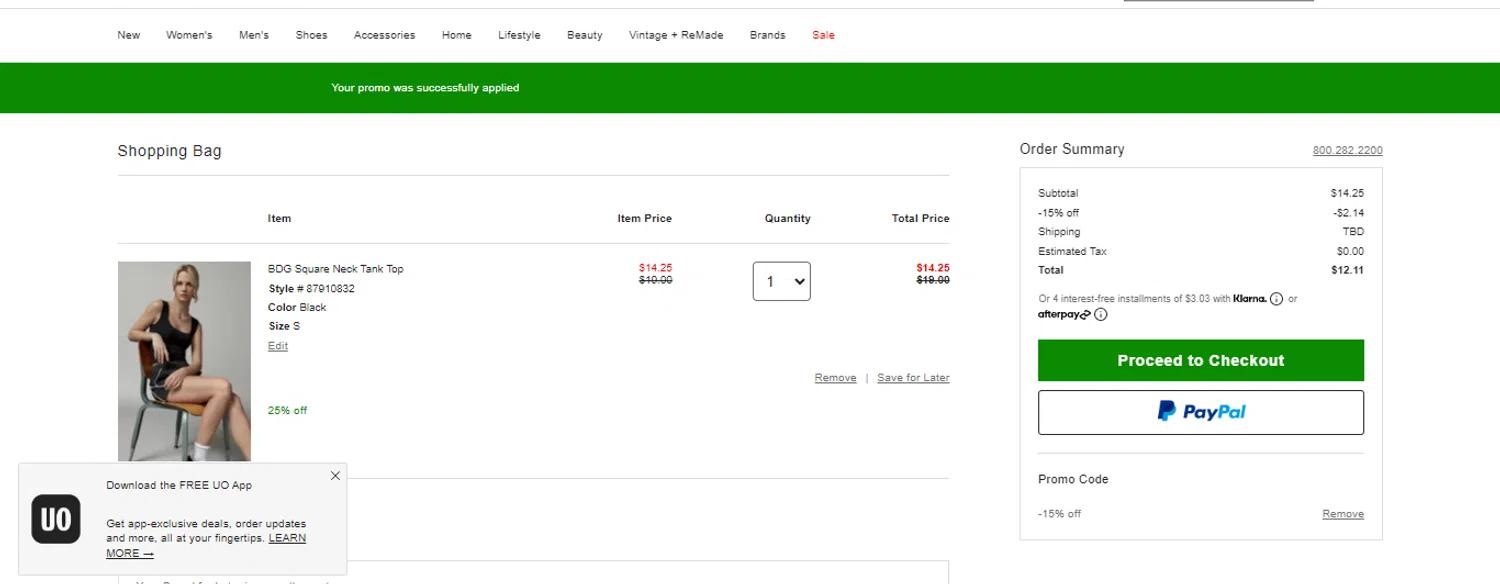Open the Beauty menu
1500x584 pixels.
(x=584, y=35)
